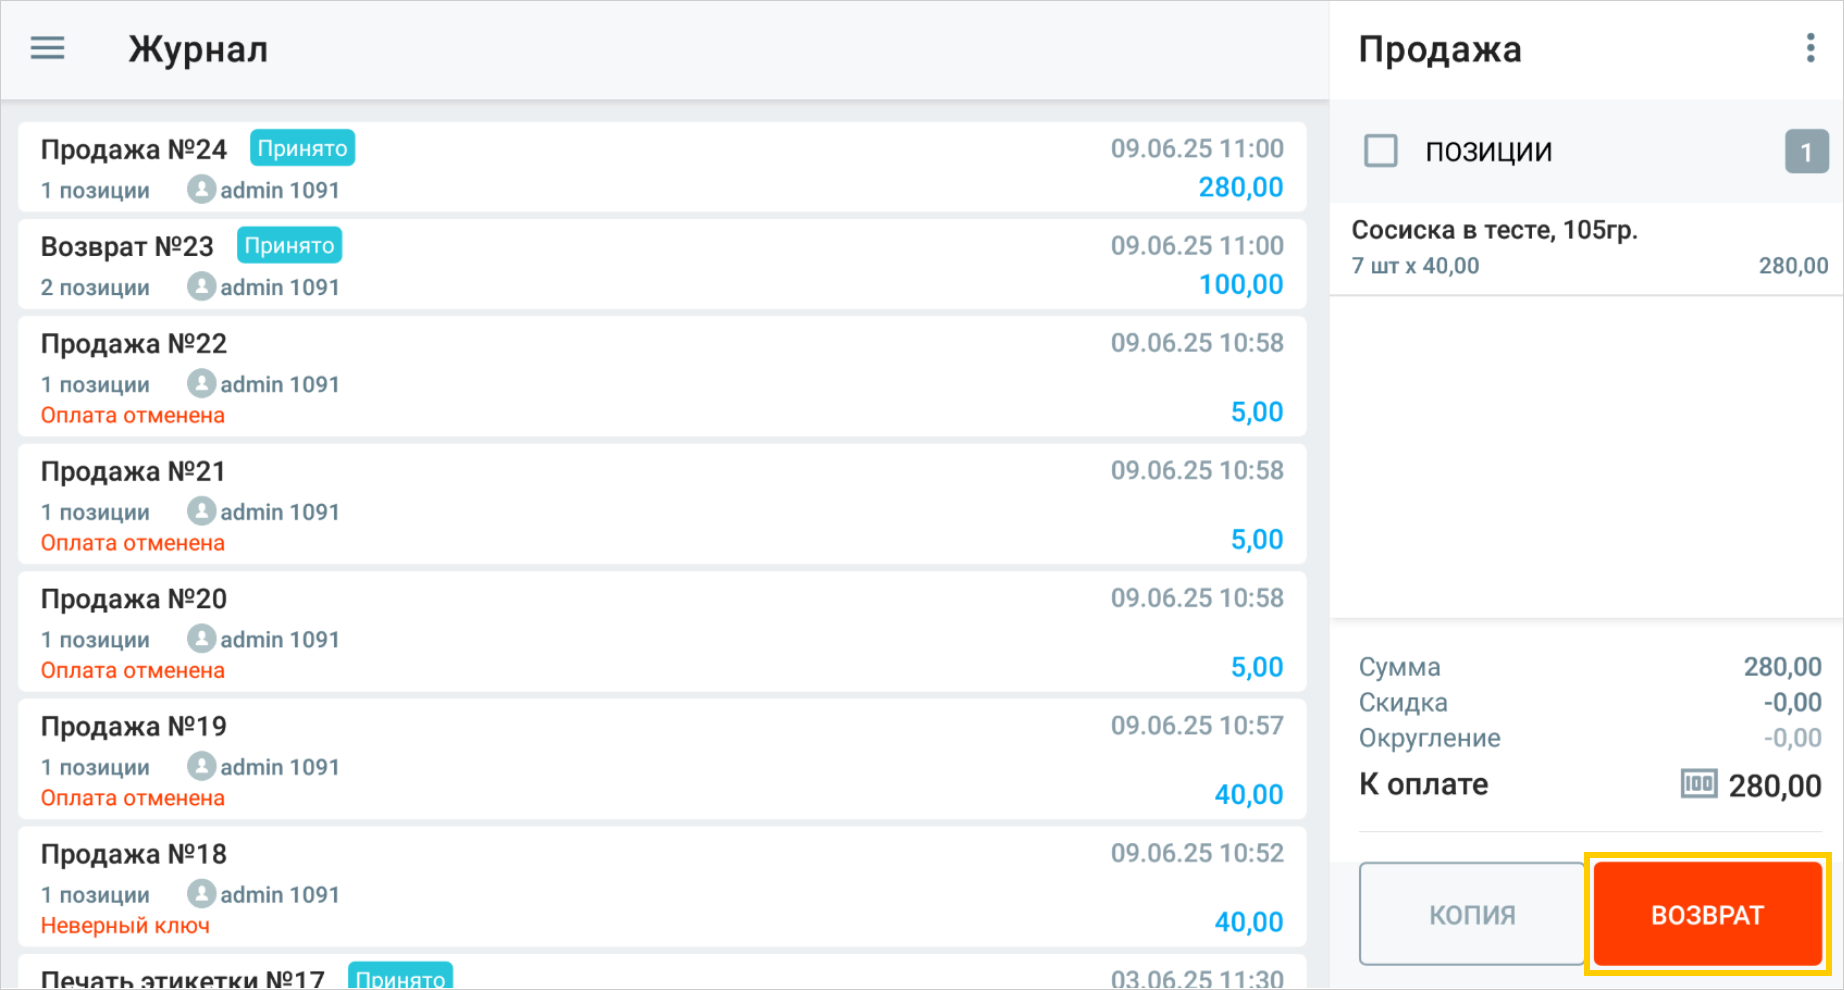Click the cash payment icon near К оплате
The image size is (1844, 990).
(1698, 784)
